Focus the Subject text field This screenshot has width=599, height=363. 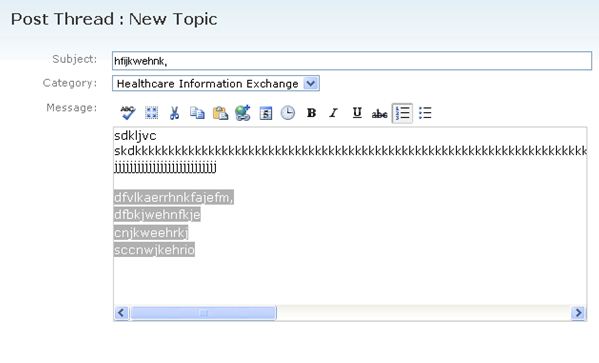(352, 61)
